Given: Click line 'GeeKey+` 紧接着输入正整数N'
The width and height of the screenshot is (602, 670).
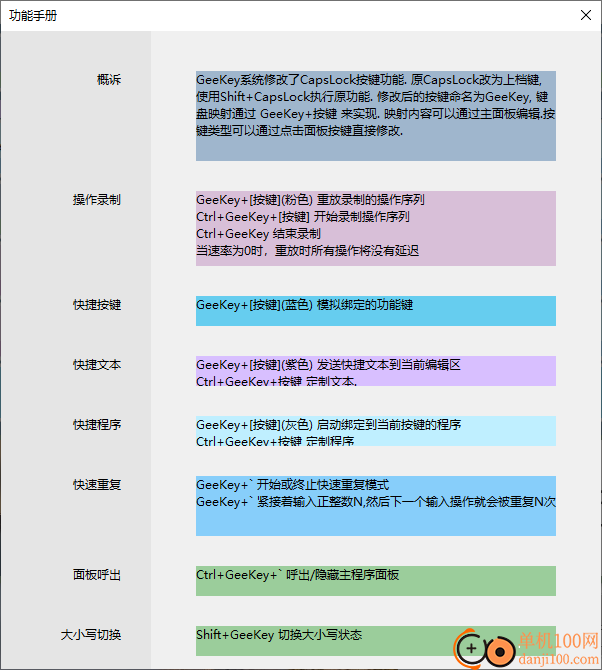Looking at the screenshot, I should (376, 502).
